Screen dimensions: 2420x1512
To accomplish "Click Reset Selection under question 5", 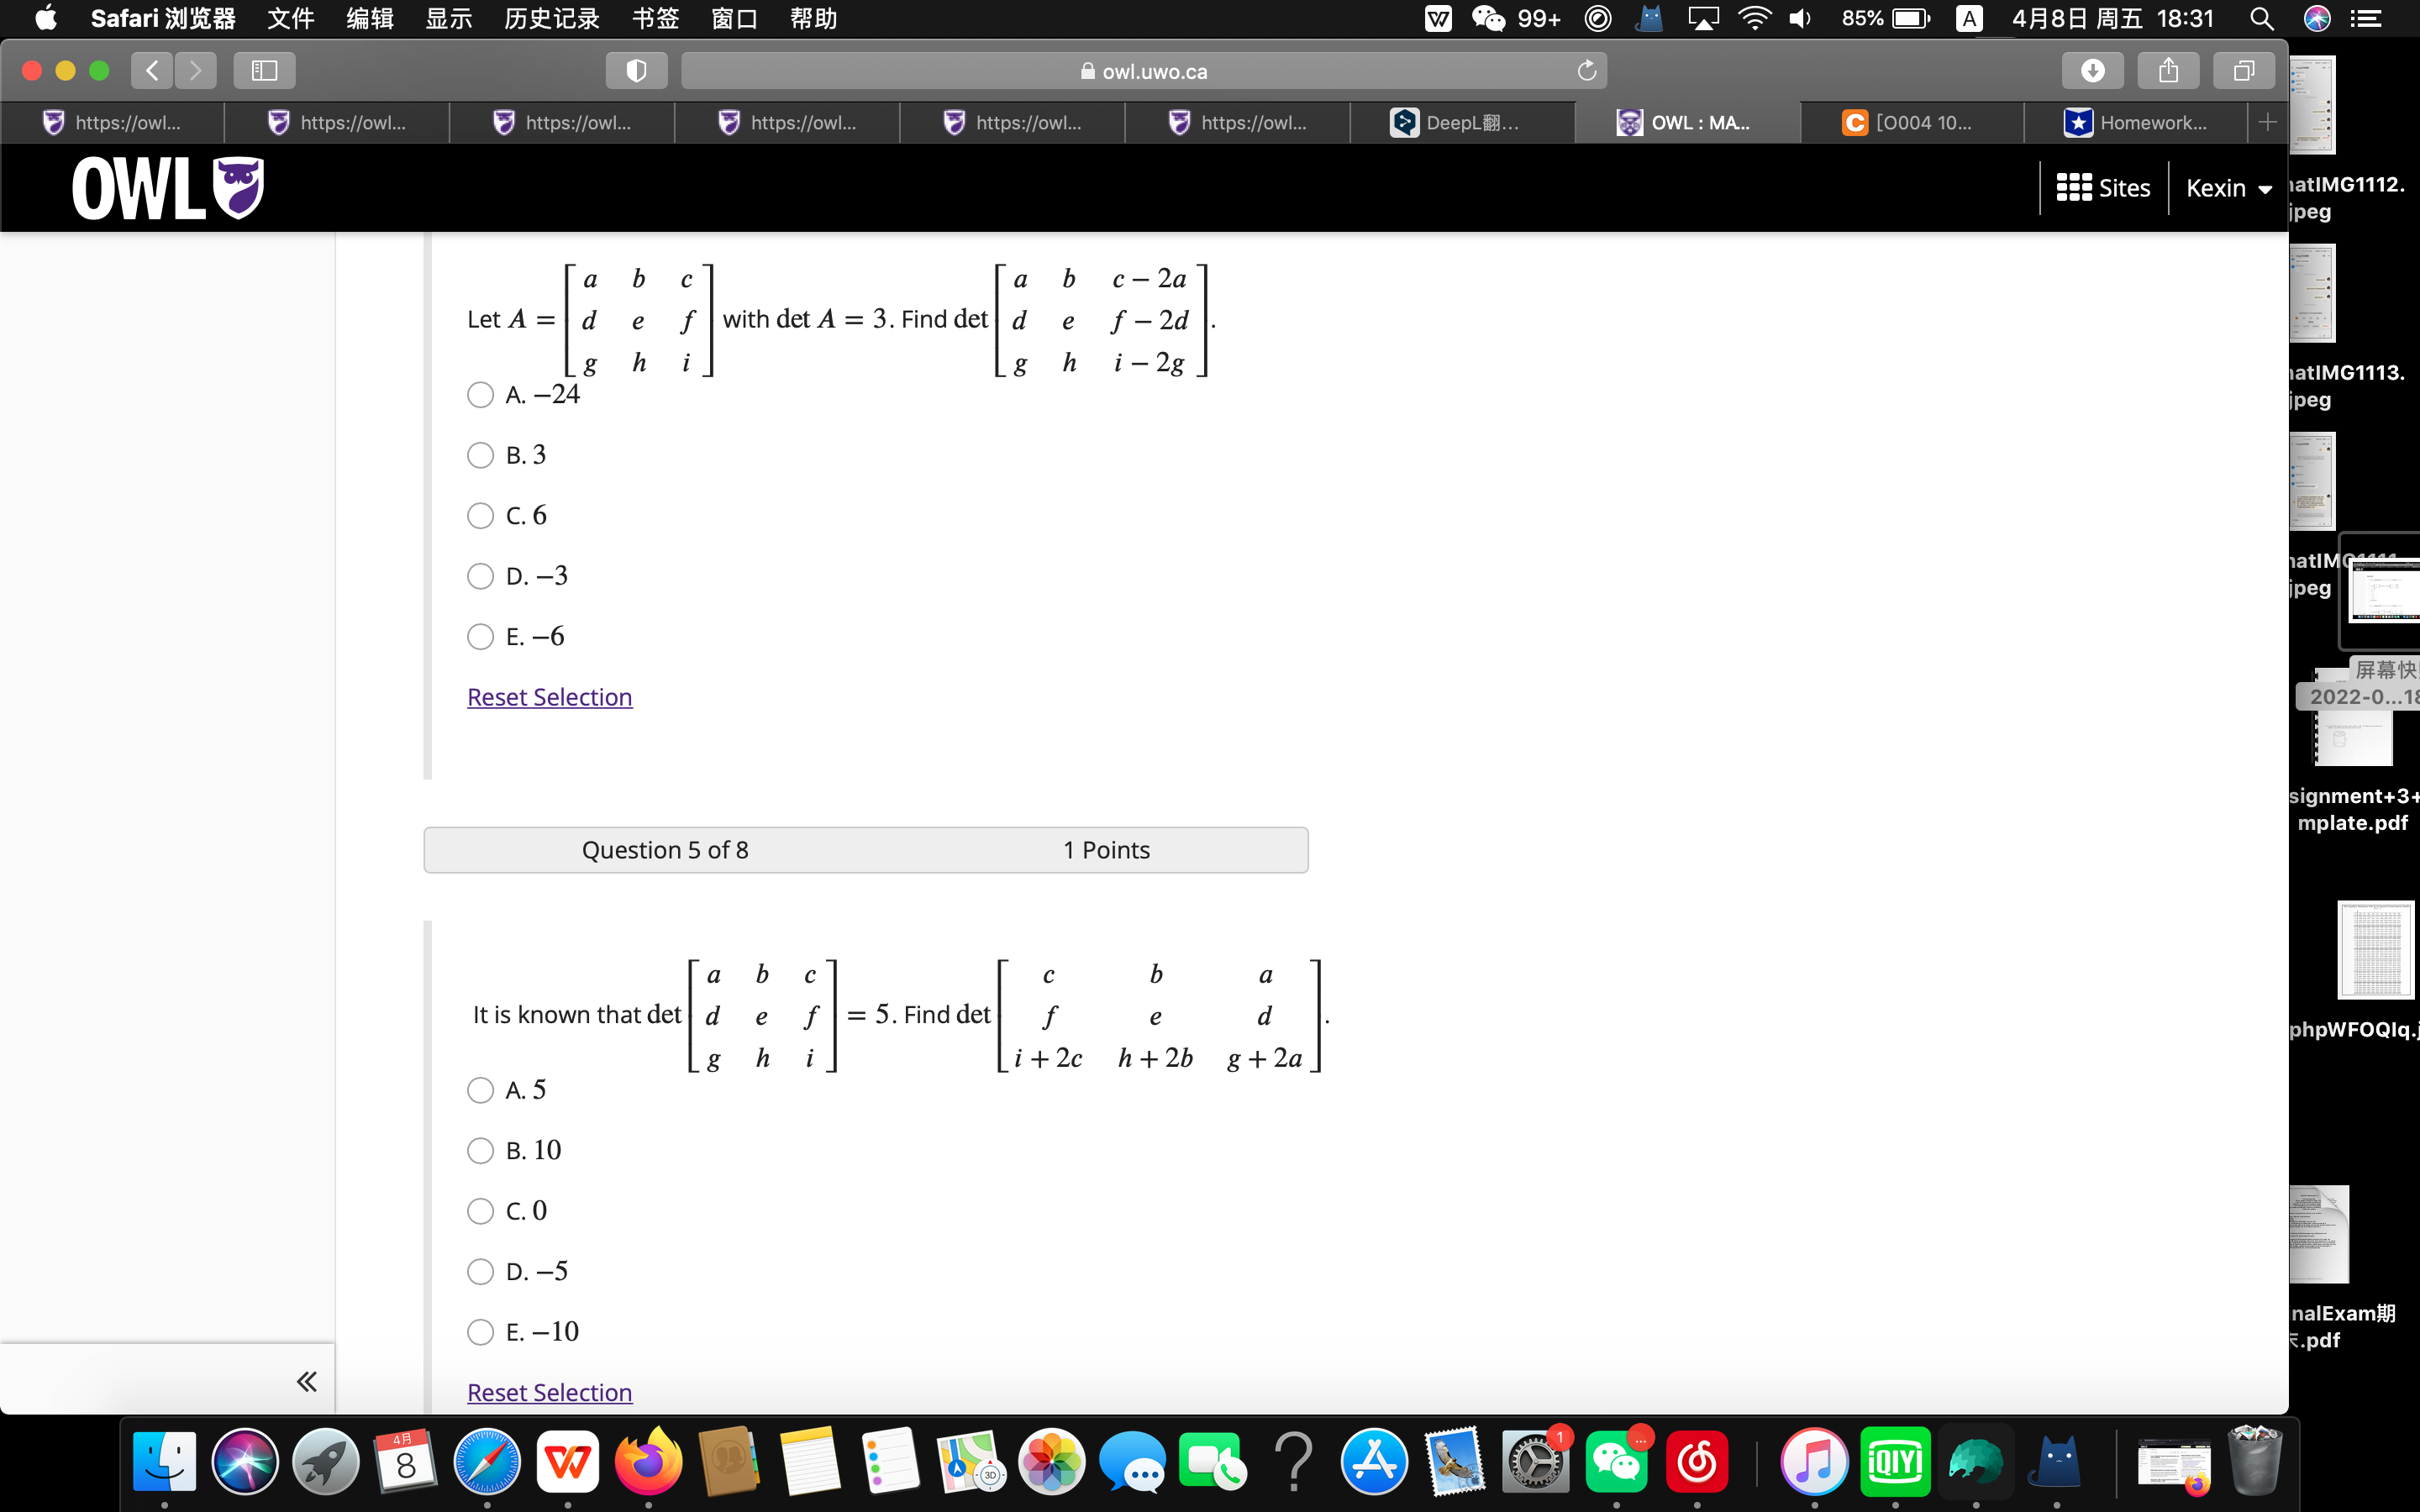I will [x=549, y=1392].
